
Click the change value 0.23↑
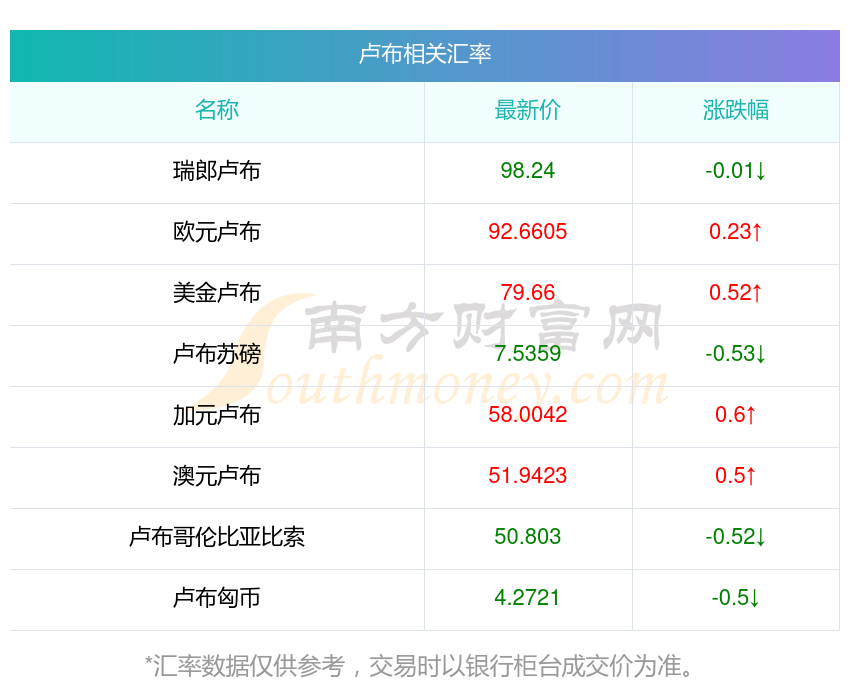[x=736, y=232]
